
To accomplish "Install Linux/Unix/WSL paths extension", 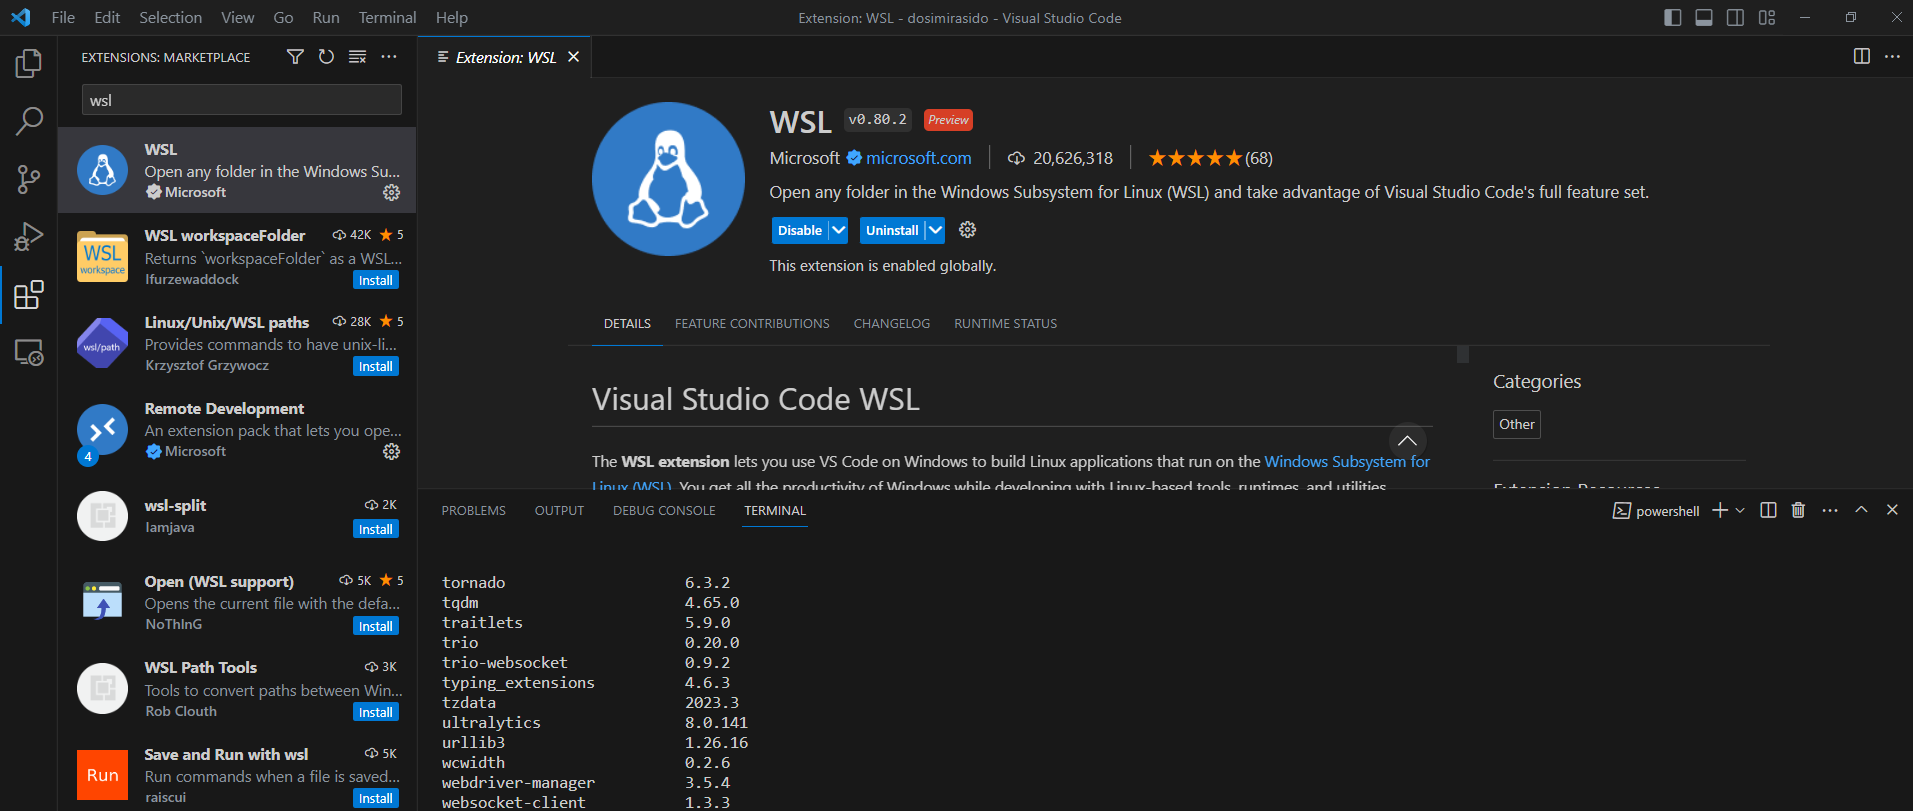I will click(x=376, y=367).
